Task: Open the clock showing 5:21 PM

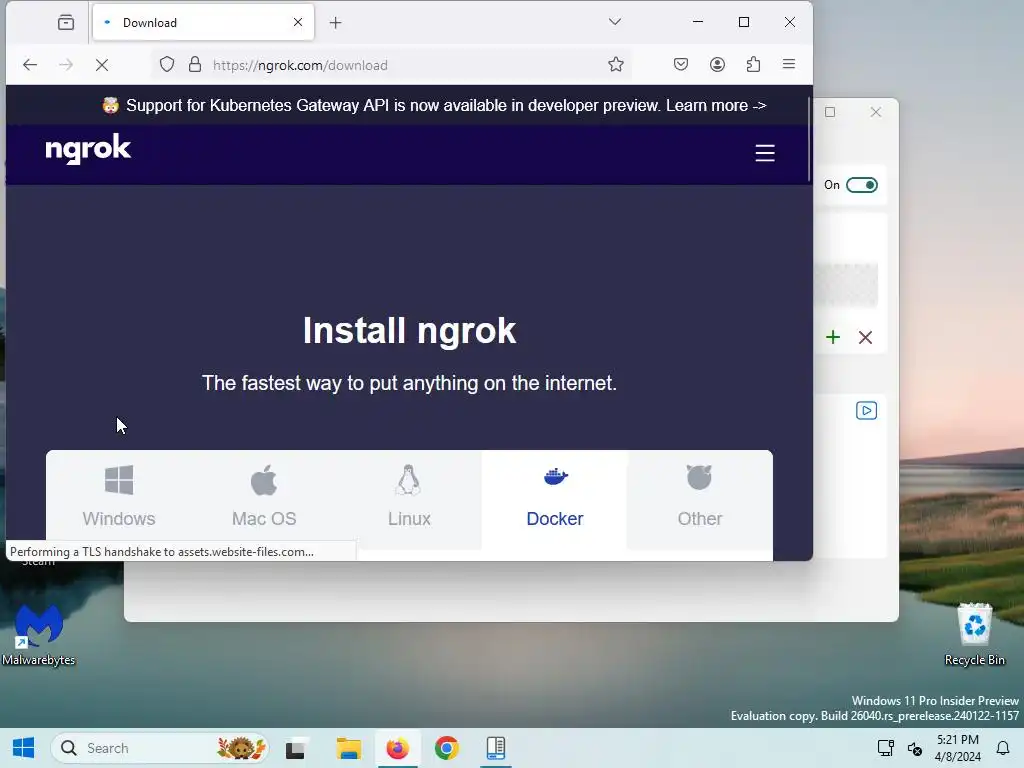Action: [x=957, y=748]
